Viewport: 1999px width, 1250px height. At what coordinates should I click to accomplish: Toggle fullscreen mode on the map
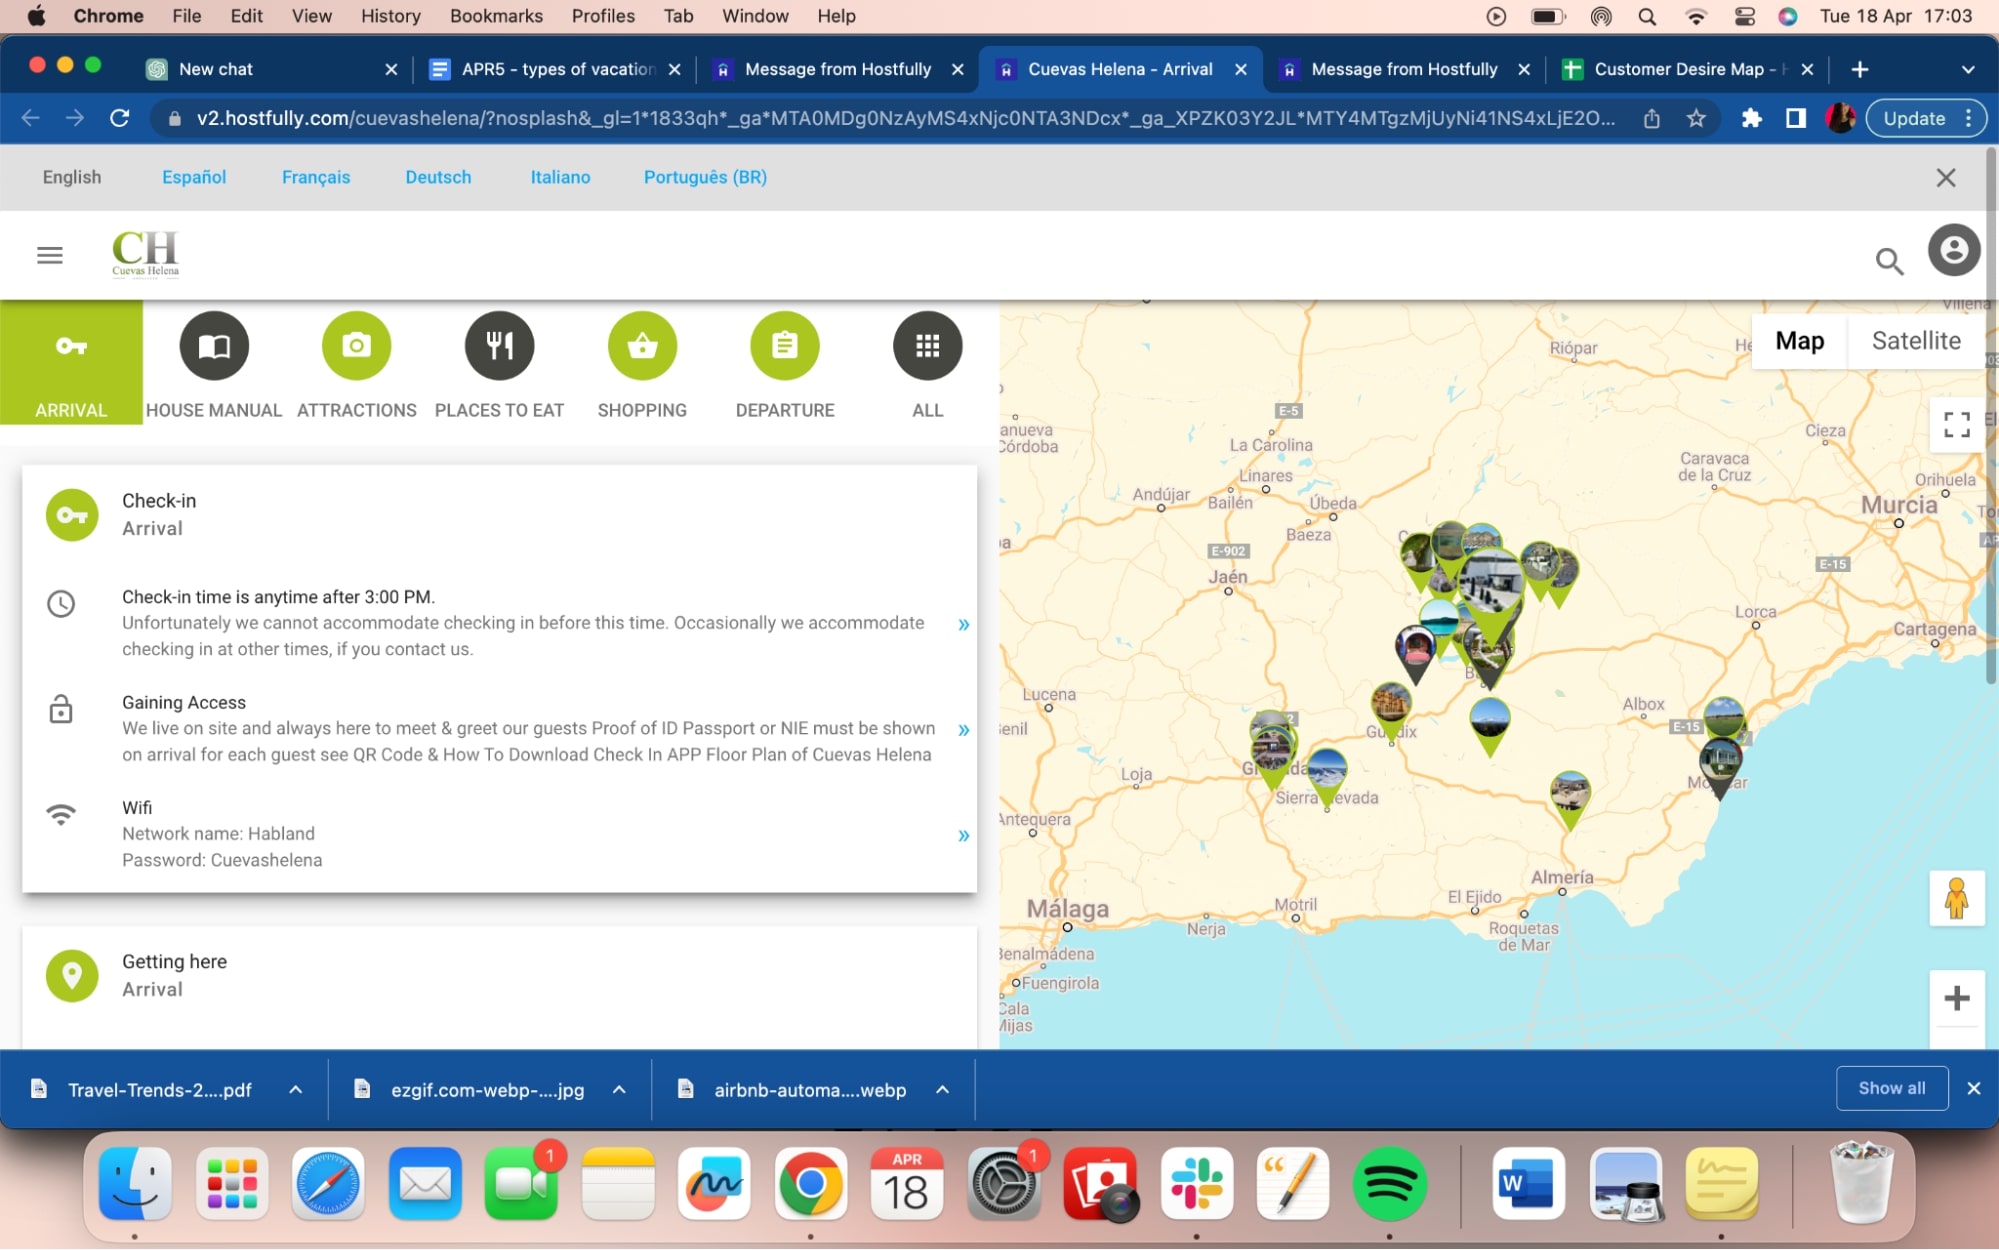[x=1956, y=425]
